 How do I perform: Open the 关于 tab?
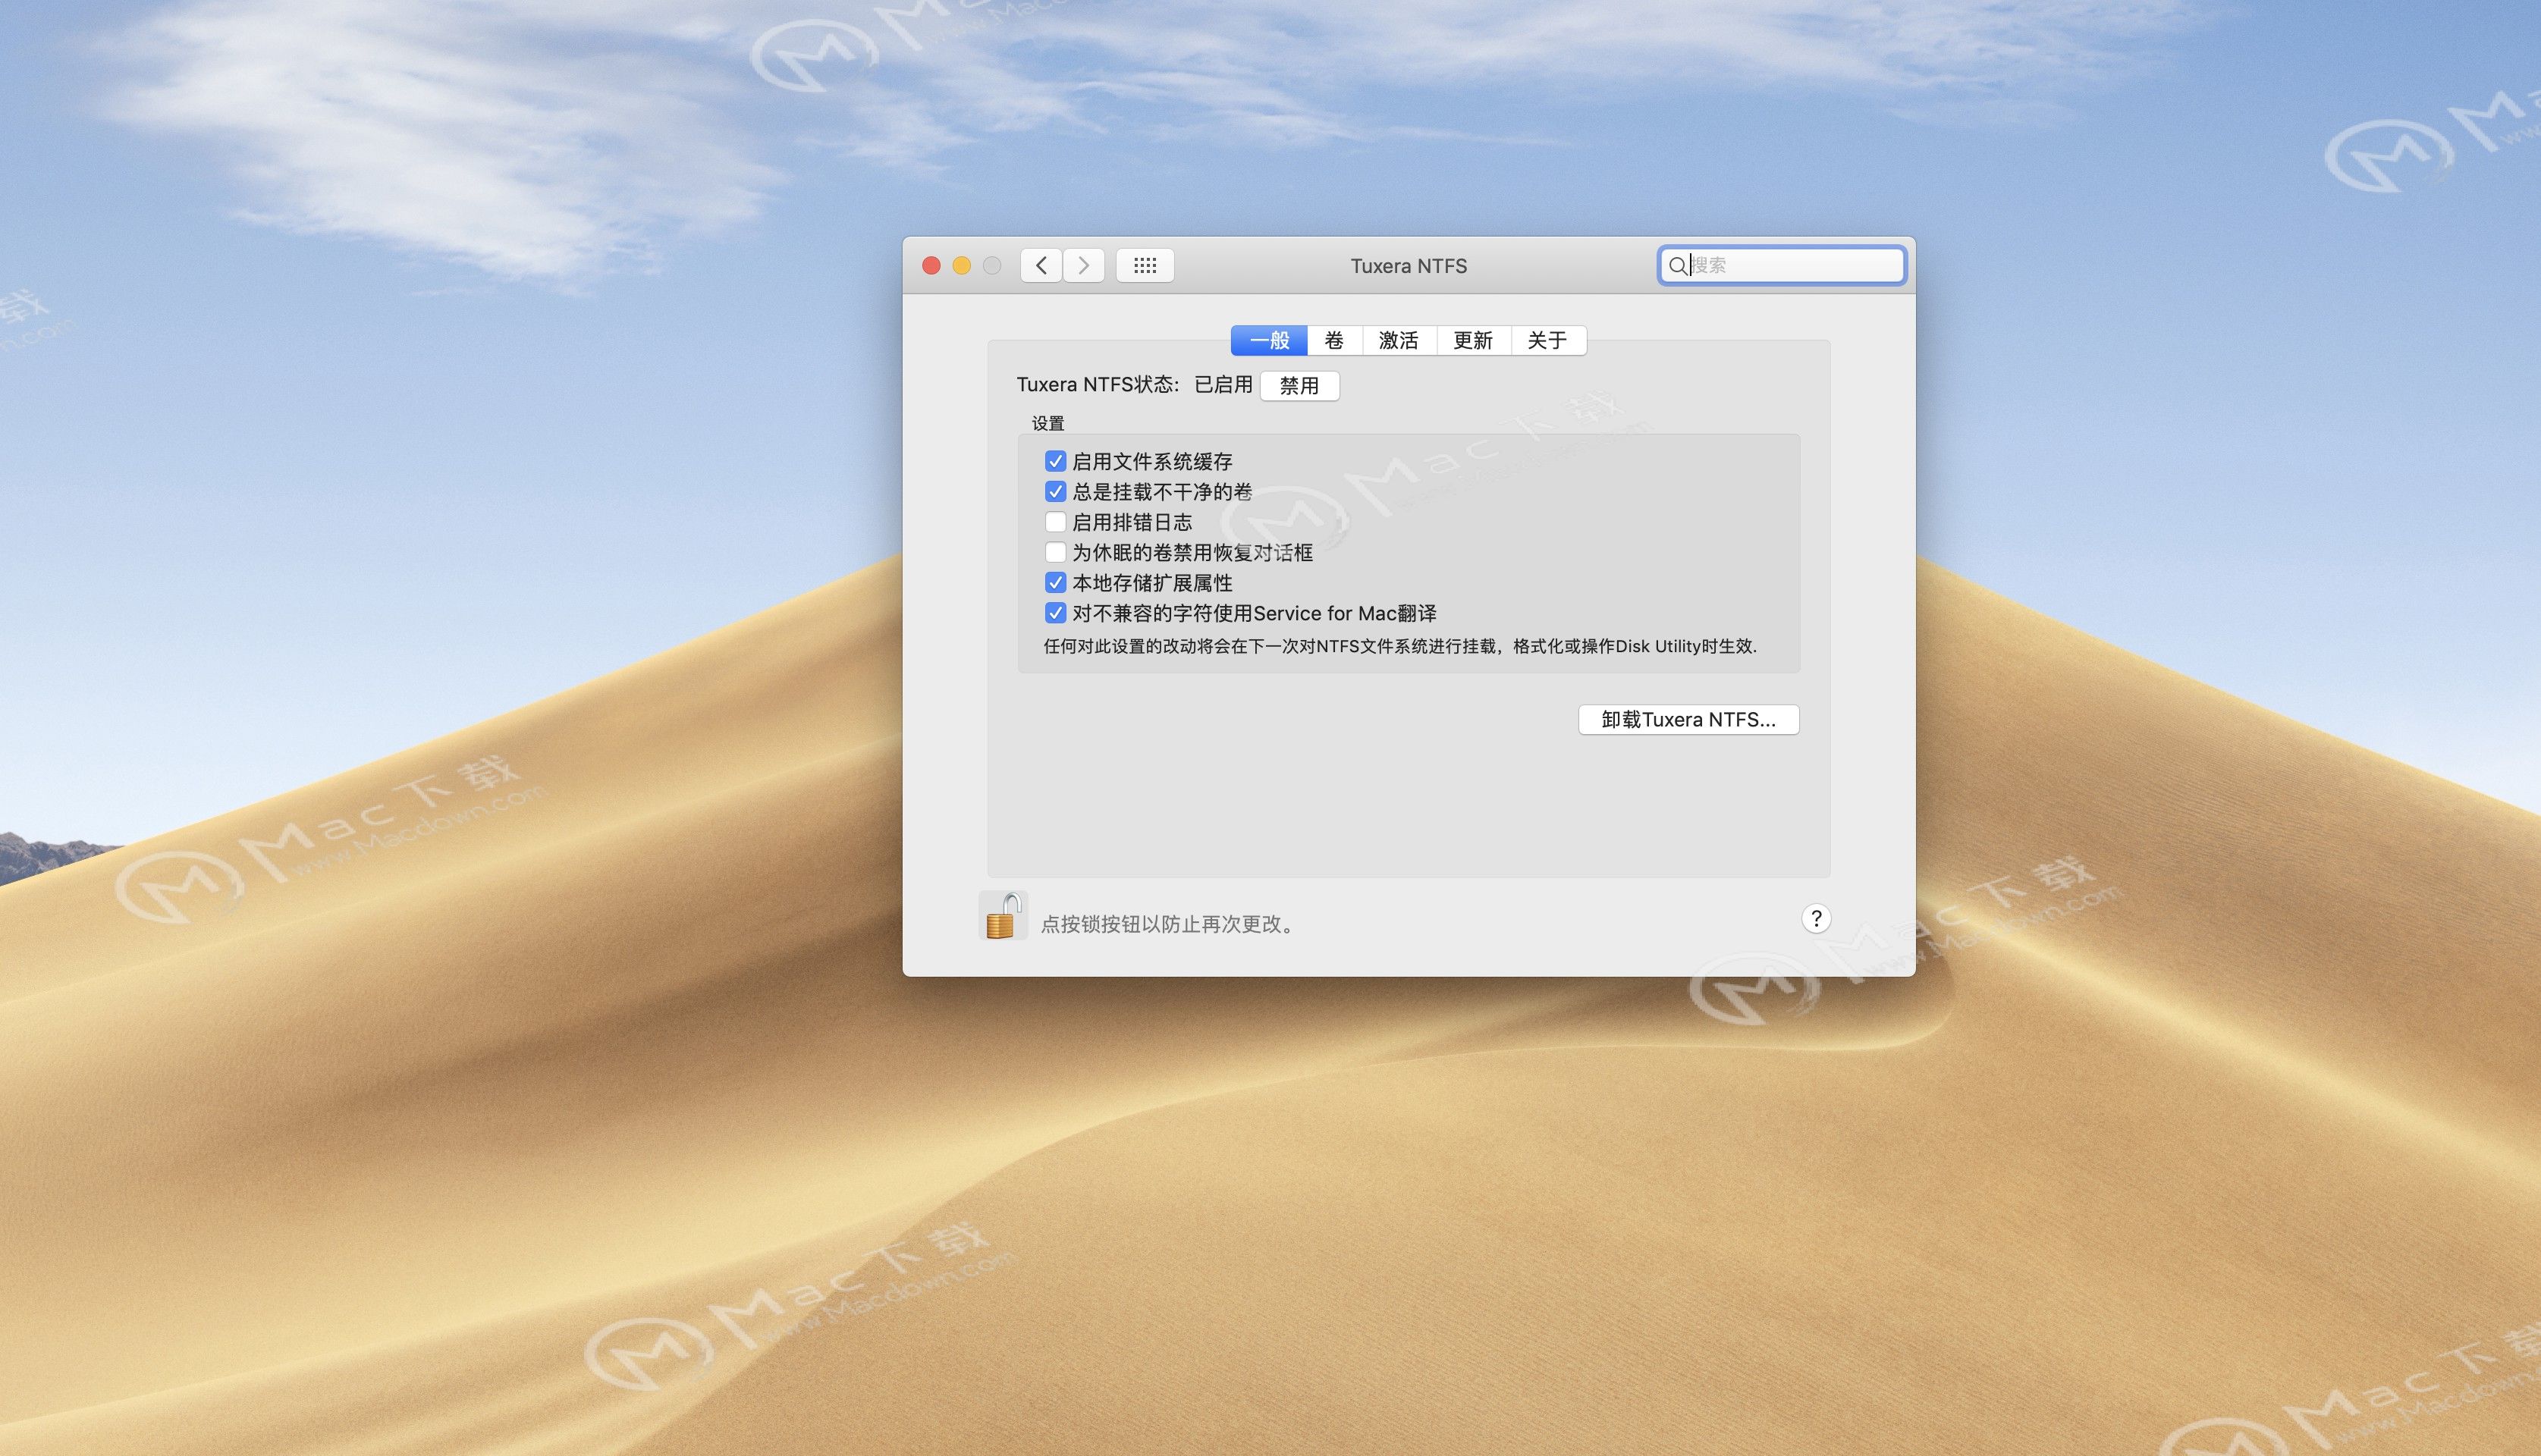click(x=1548, y=340)
